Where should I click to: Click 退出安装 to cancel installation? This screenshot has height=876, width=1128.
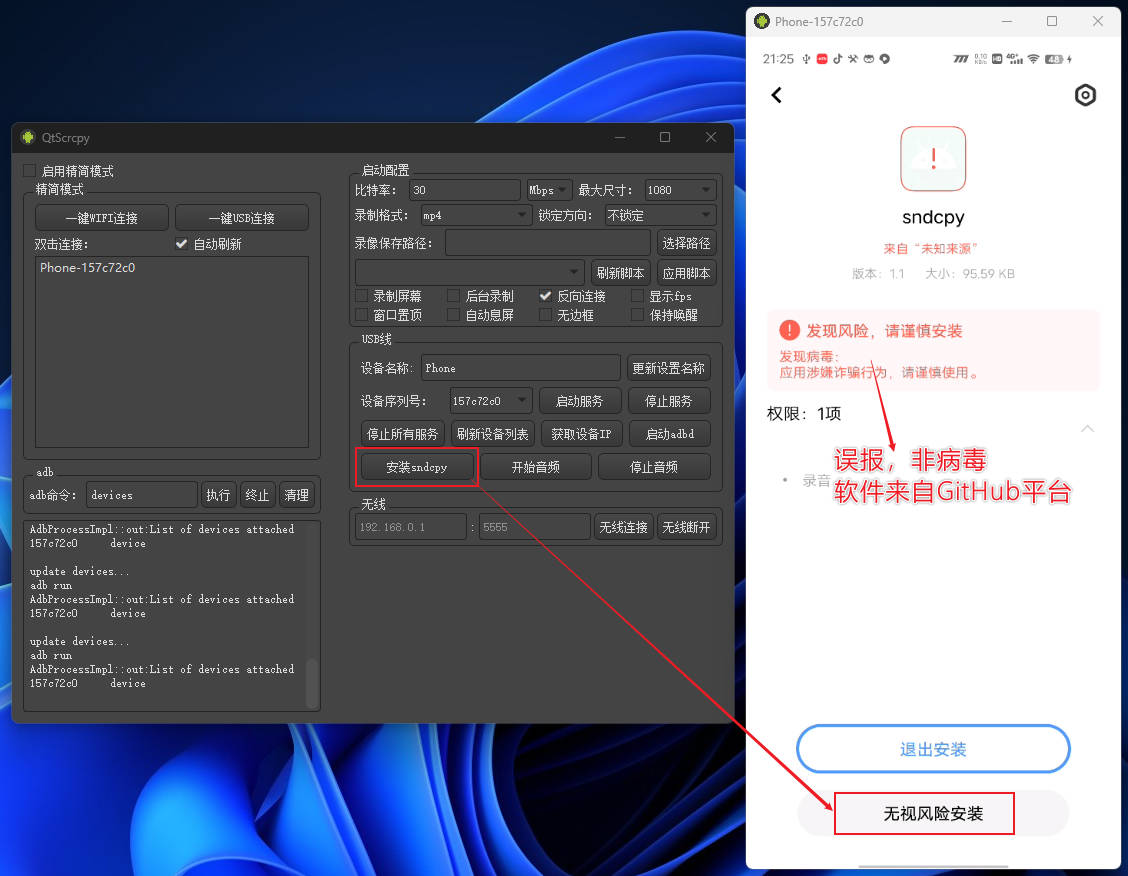pos(932,748)
